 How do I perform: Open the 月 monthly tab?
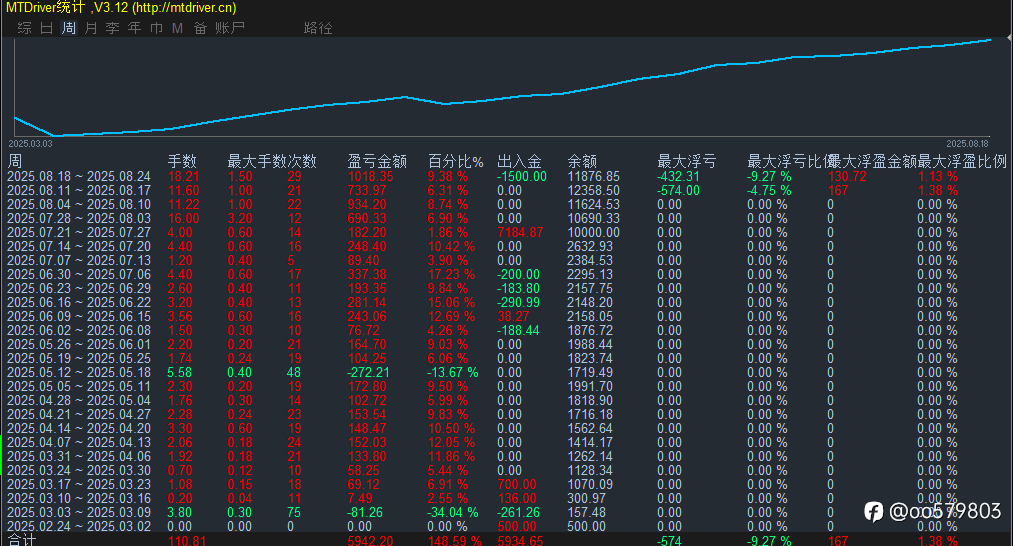pos(90,28)
